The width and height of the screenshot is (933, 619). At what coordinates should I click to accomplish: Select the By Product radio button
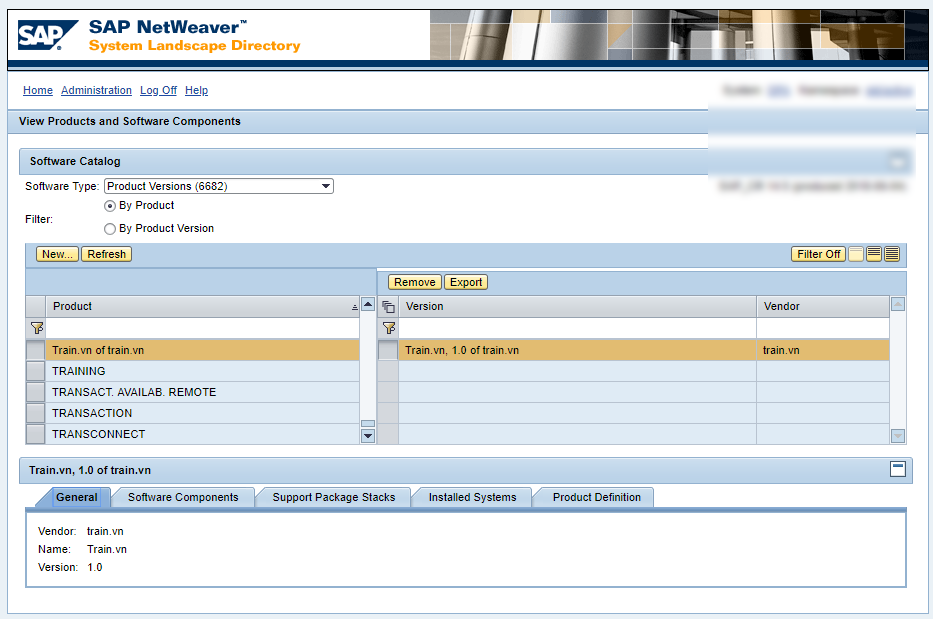coord(110,206)
